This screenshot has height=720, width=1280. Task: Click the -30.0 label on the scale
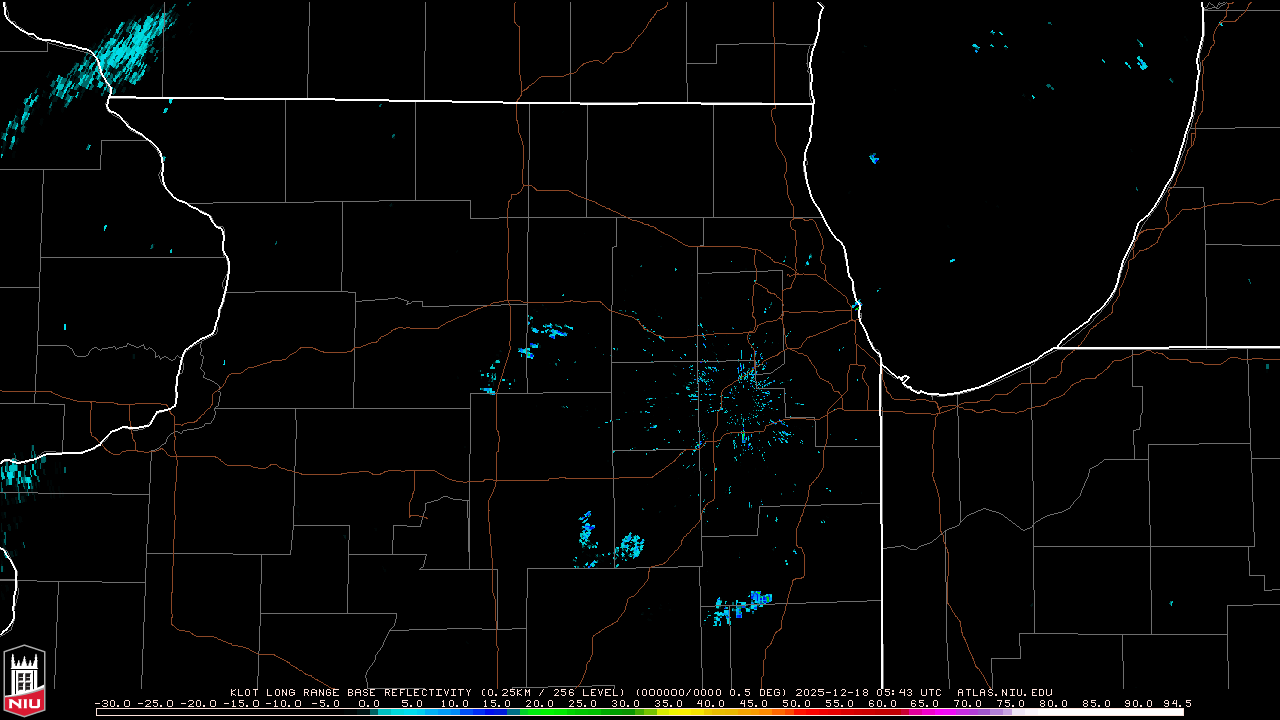112,703
